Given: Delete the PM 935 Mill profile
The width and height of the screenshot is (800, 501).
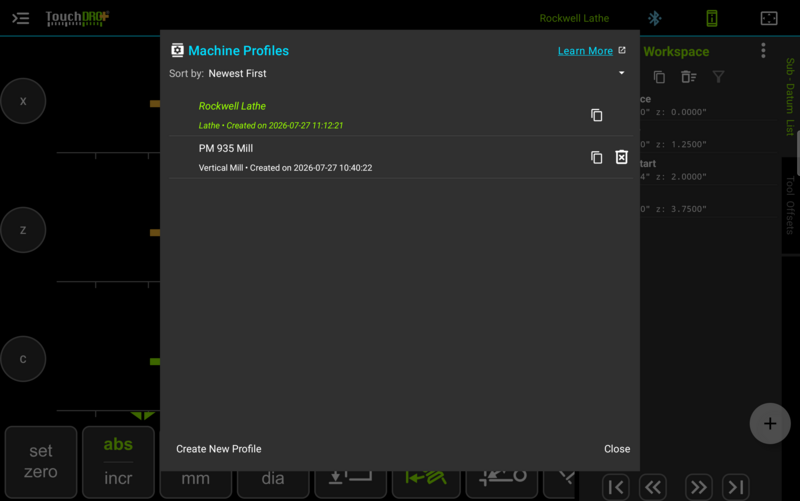Looking at the screenshot, I should pyautogui.click(x=621, y=157).
